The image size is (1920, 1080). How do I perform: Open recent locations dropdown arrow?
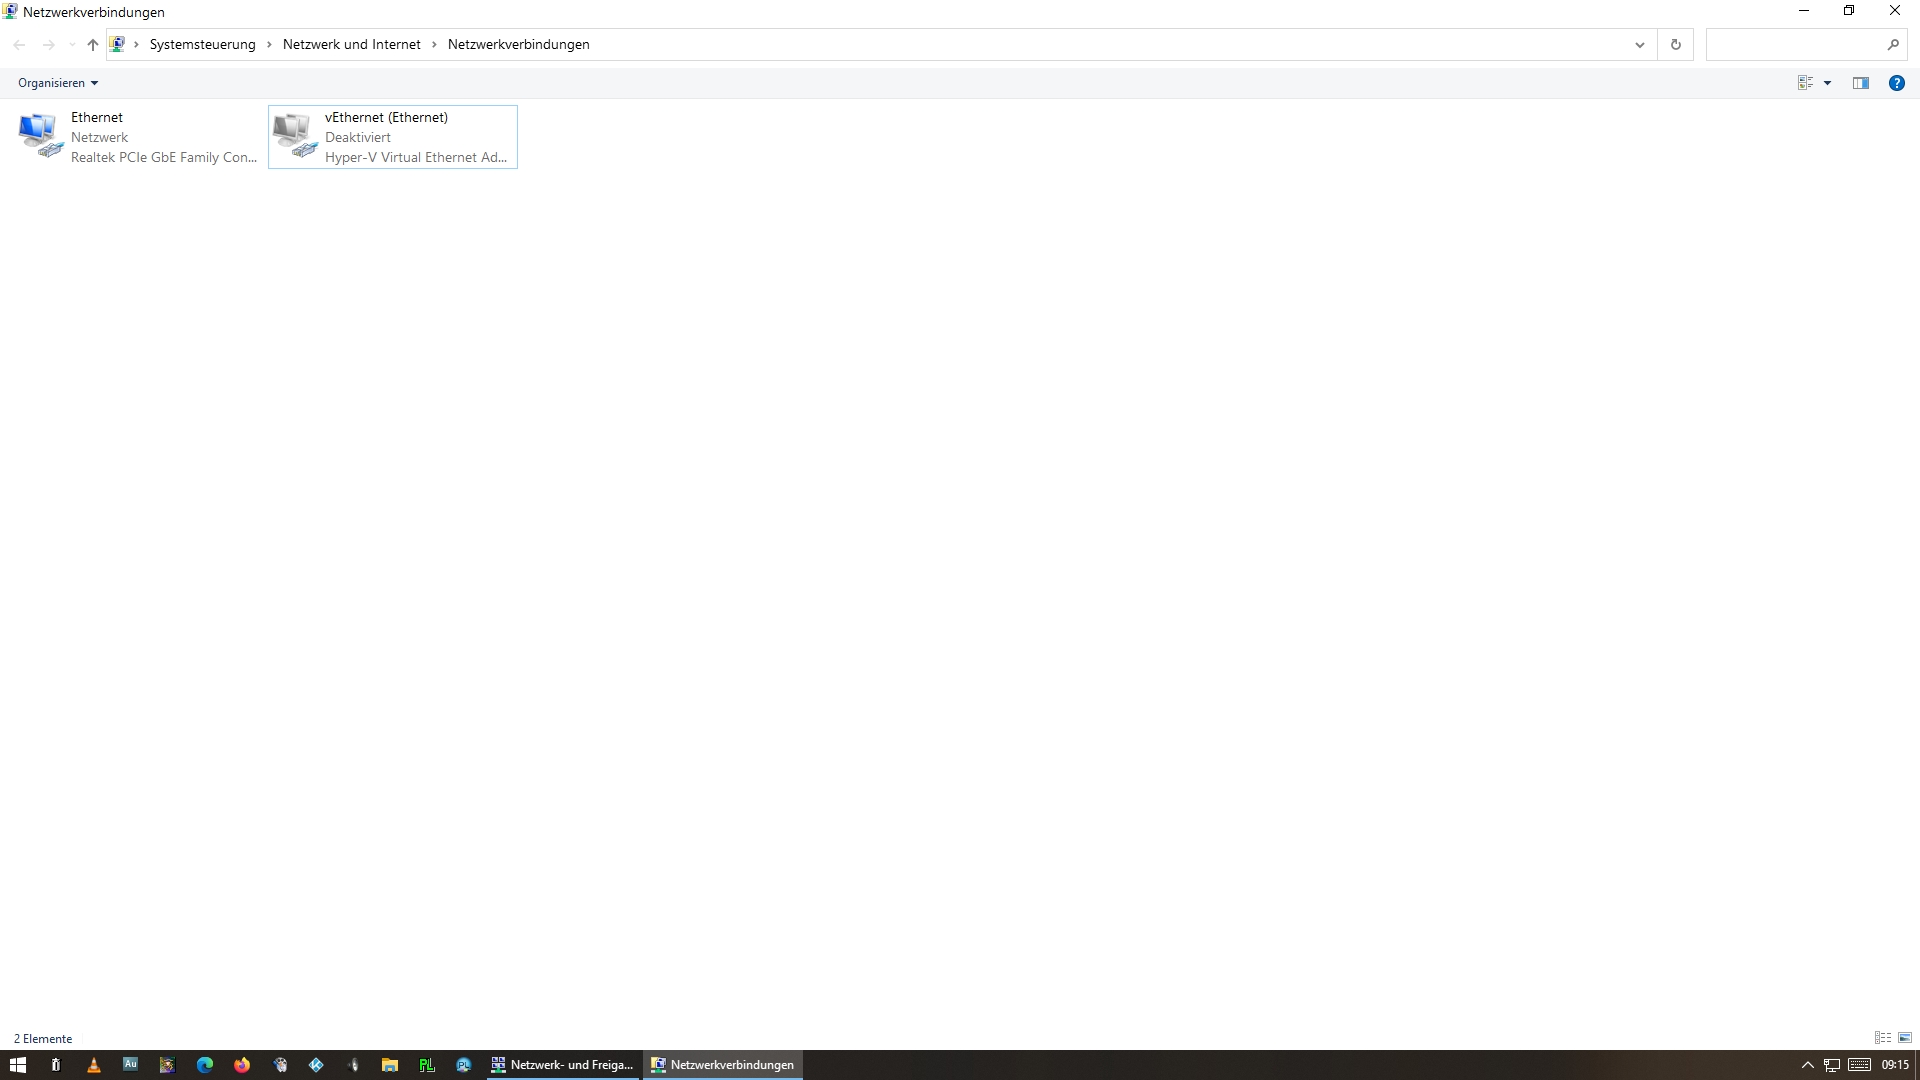tap(72, 44)
